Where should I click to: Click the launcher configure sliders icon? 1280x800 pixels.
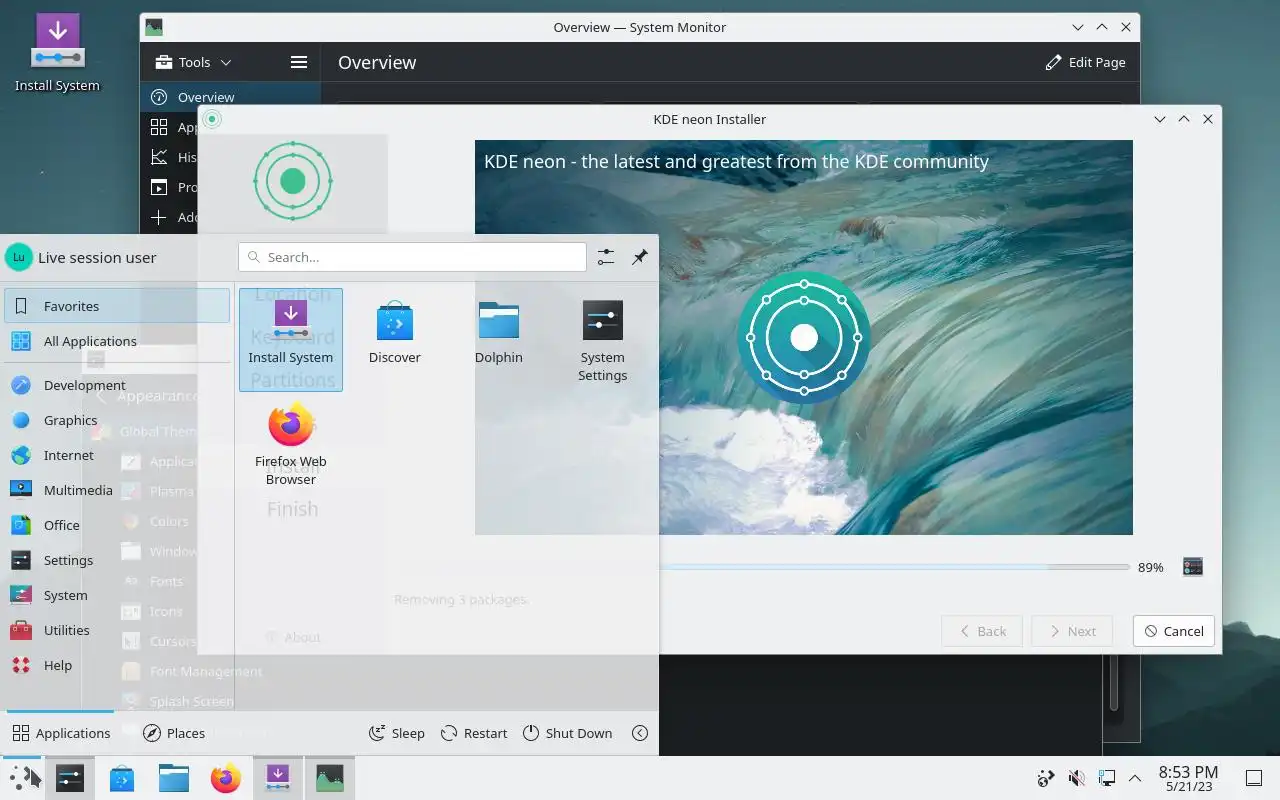click(606, 257)
